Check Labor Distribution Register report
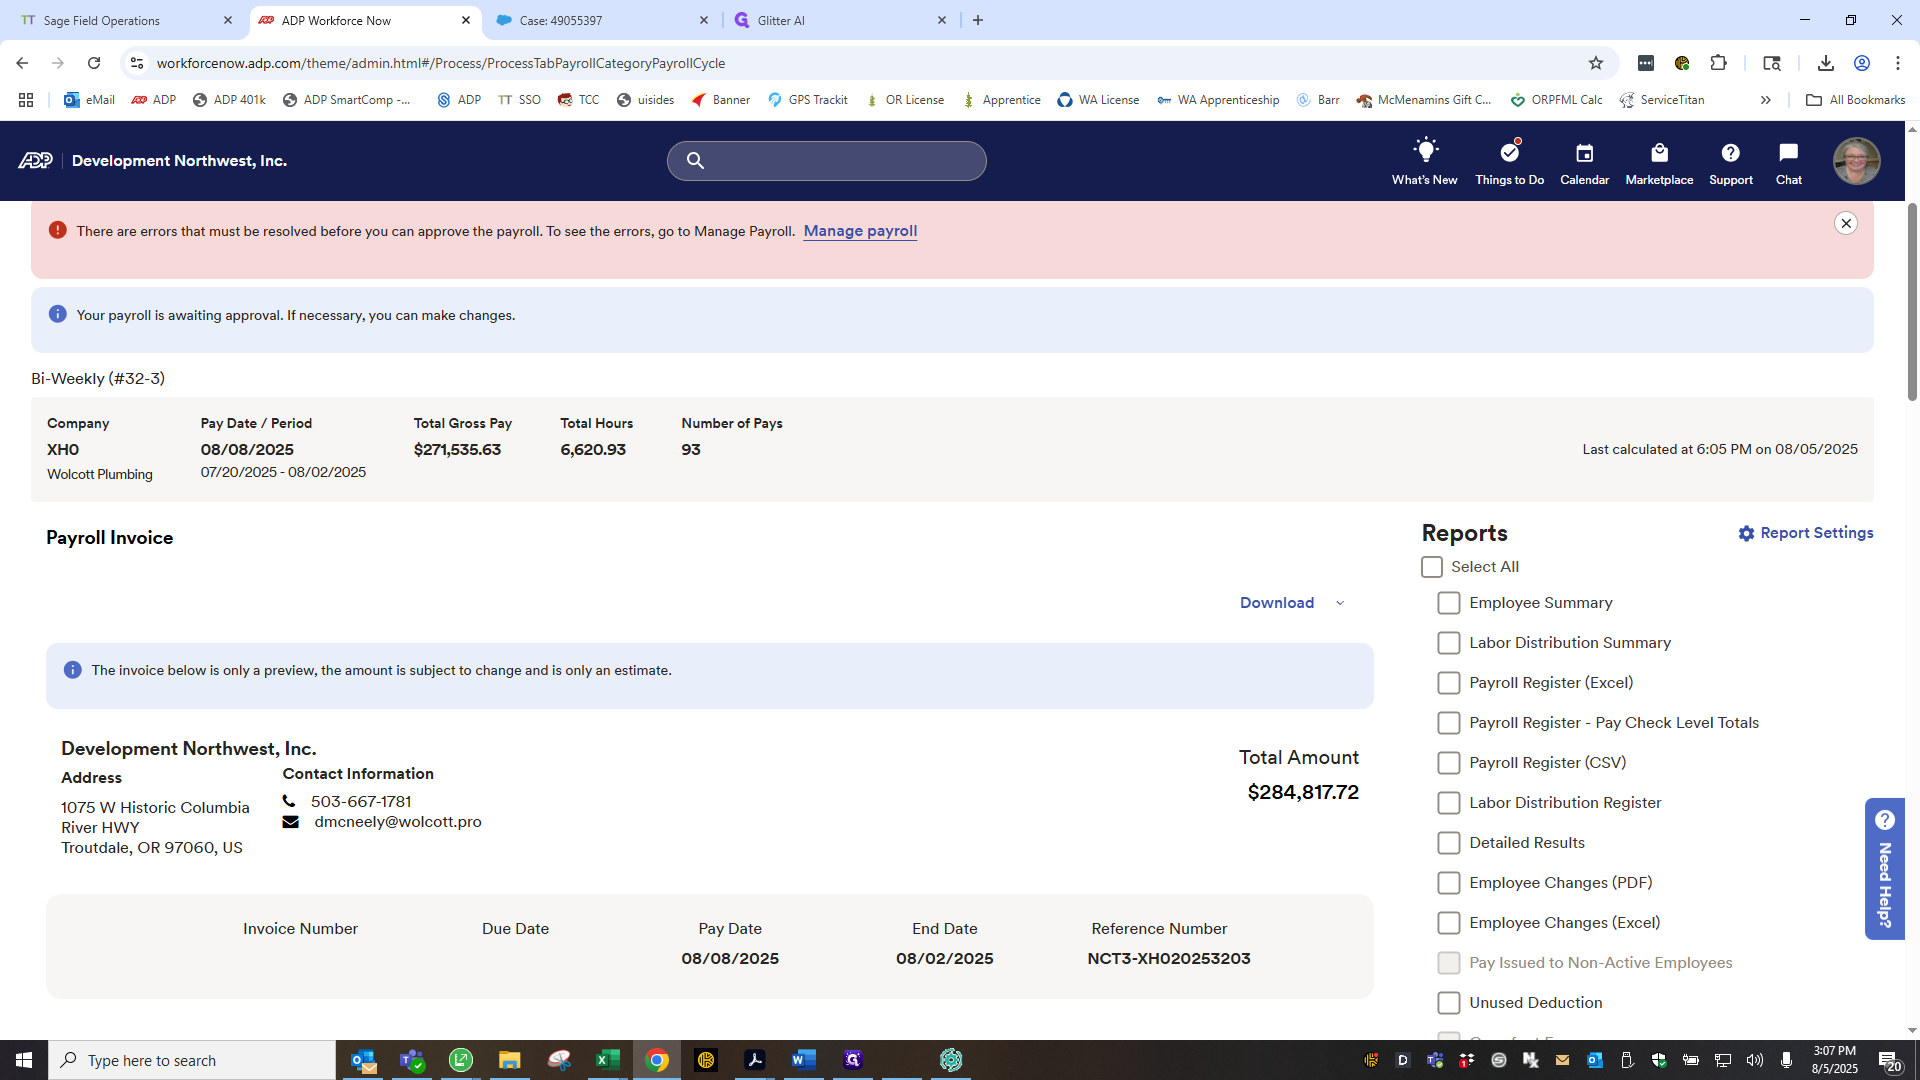 coord(1448,803)
